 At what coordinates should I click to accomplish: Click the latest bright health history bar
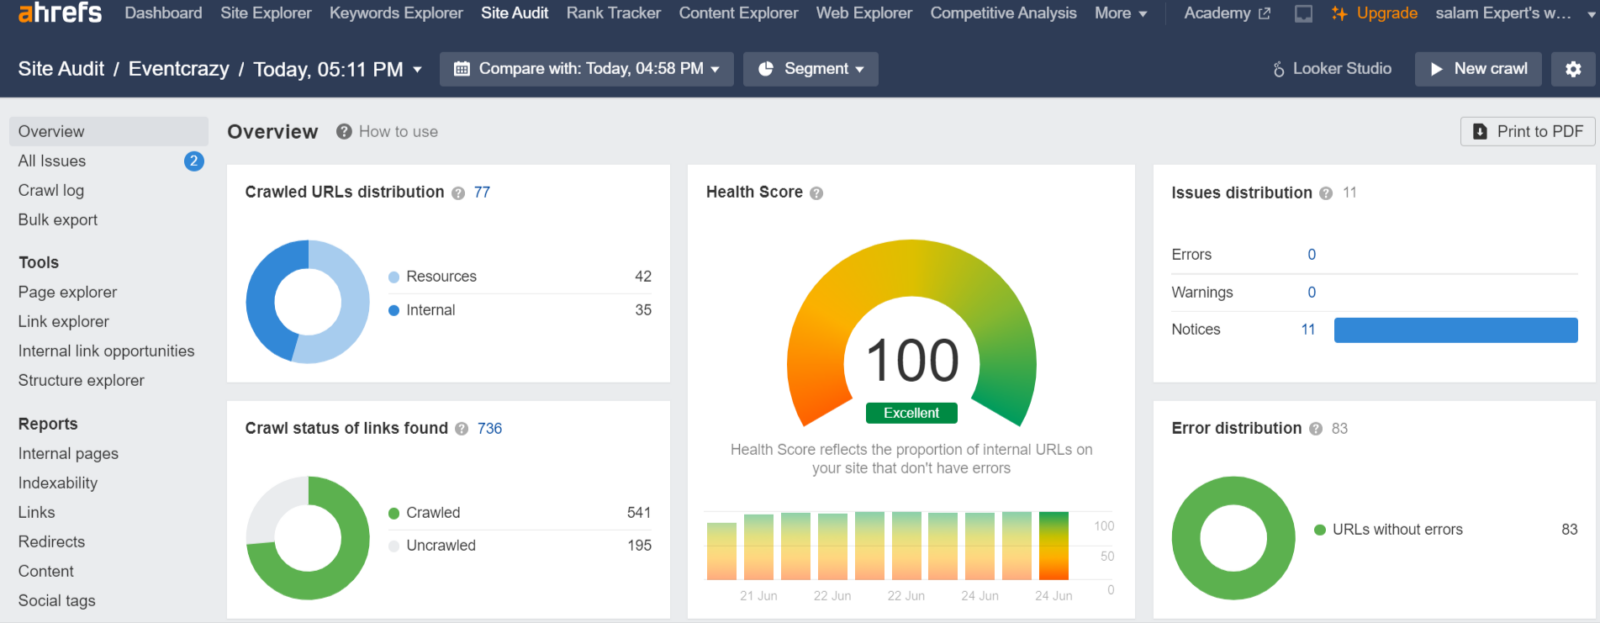pos(1054,546)
